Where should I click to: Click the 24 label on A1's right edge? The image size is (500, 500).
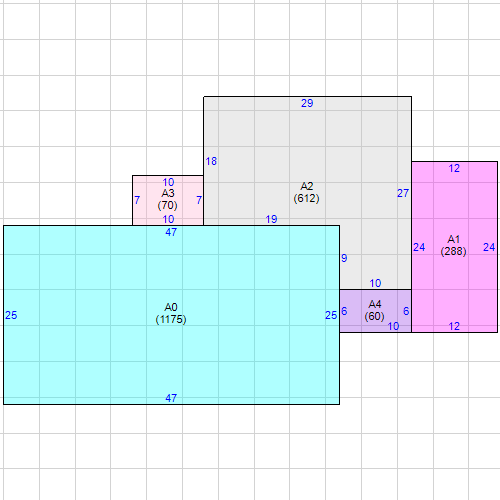(489, 247)
